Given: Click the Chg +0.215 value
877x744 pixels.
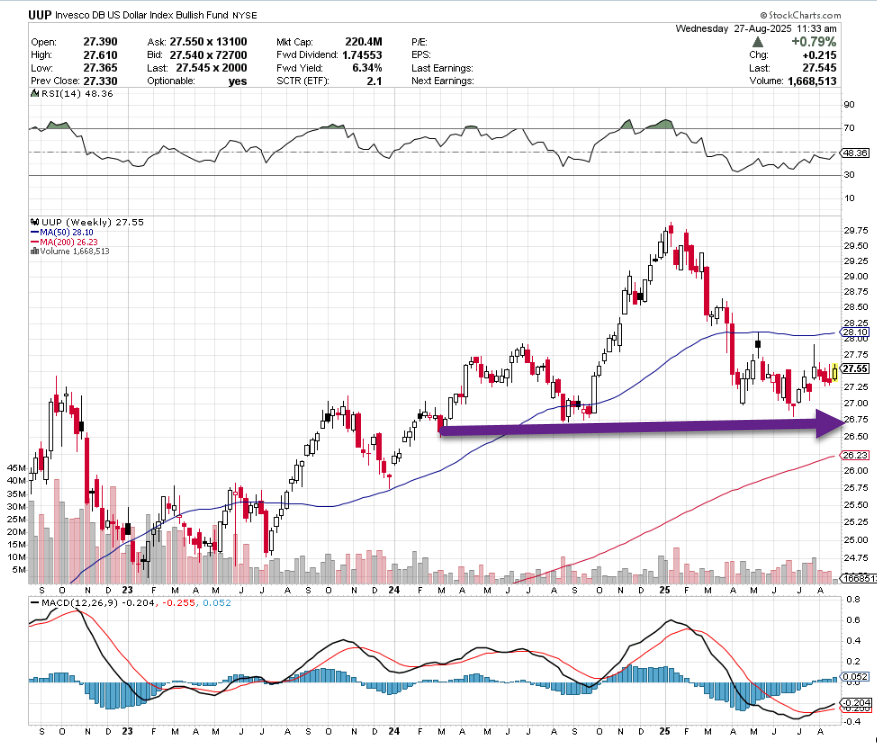Looking at the screenshot, I should click(819, 55).
